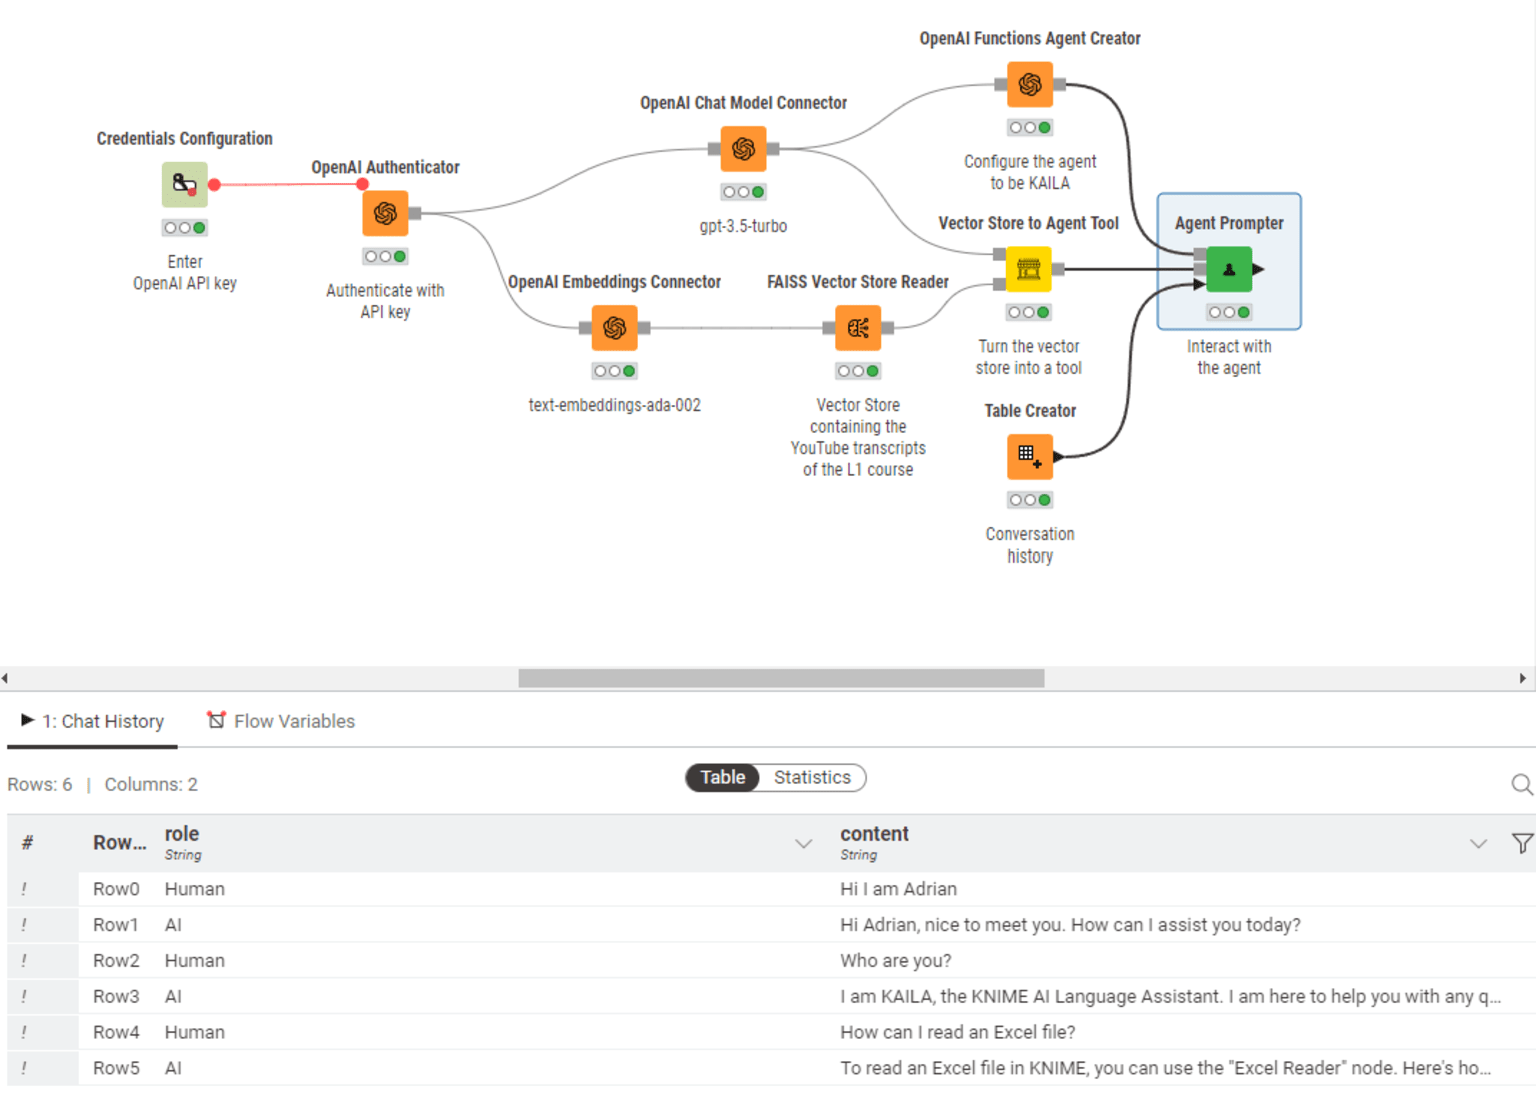Select the Row4 row ID cell
Screen dimensions: 1536x1103
tap(116, 1033)
